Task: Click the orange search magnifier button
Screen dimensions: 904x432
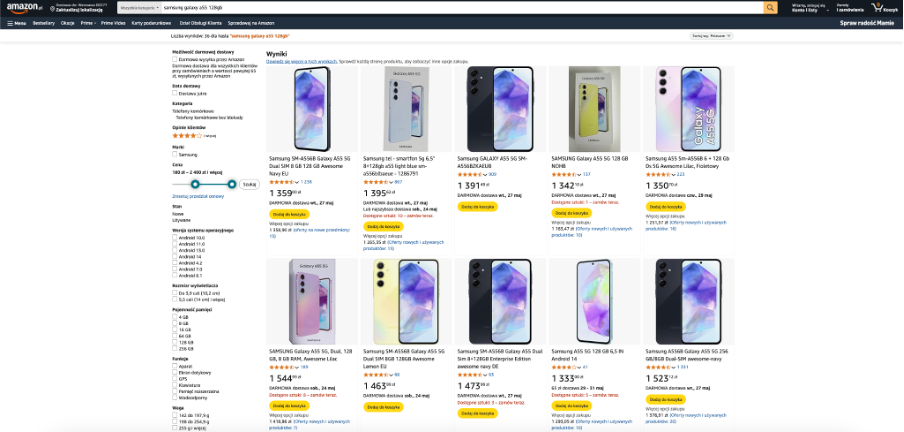Action: pyautogui.click(x=771, y=7)
